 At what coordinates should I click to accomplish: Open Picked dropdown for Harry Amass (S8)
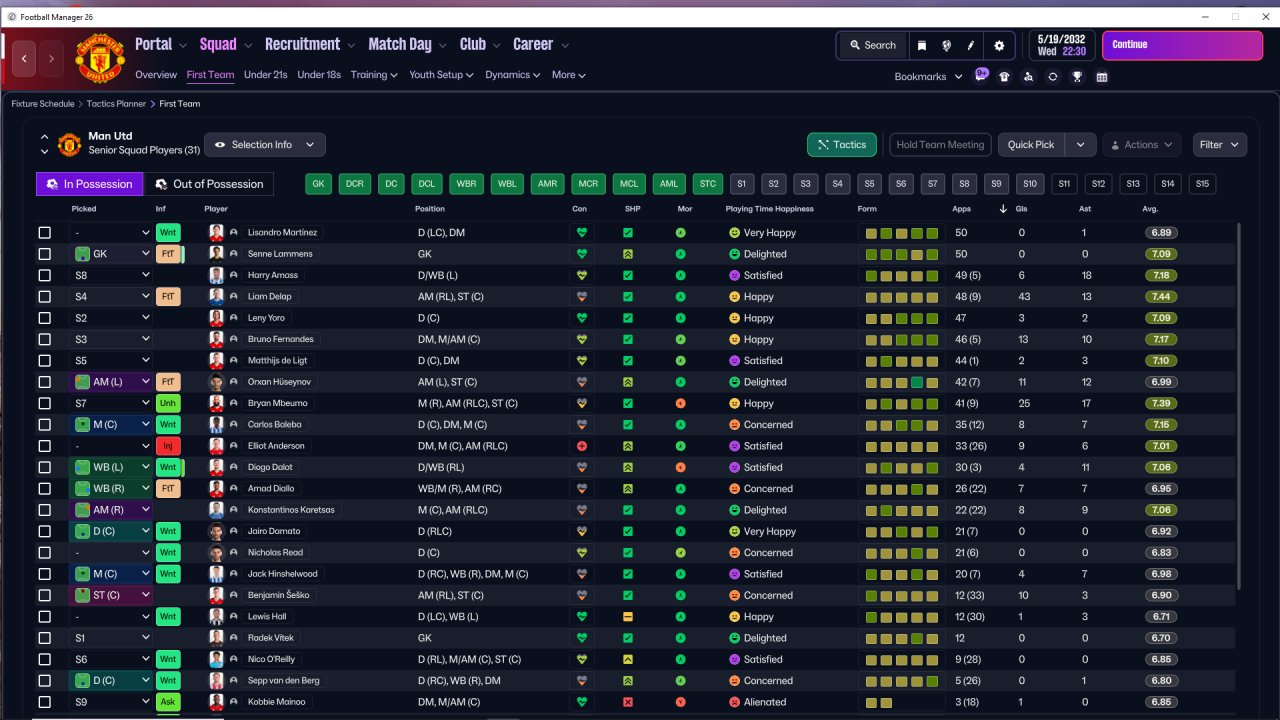pos(110,275)
